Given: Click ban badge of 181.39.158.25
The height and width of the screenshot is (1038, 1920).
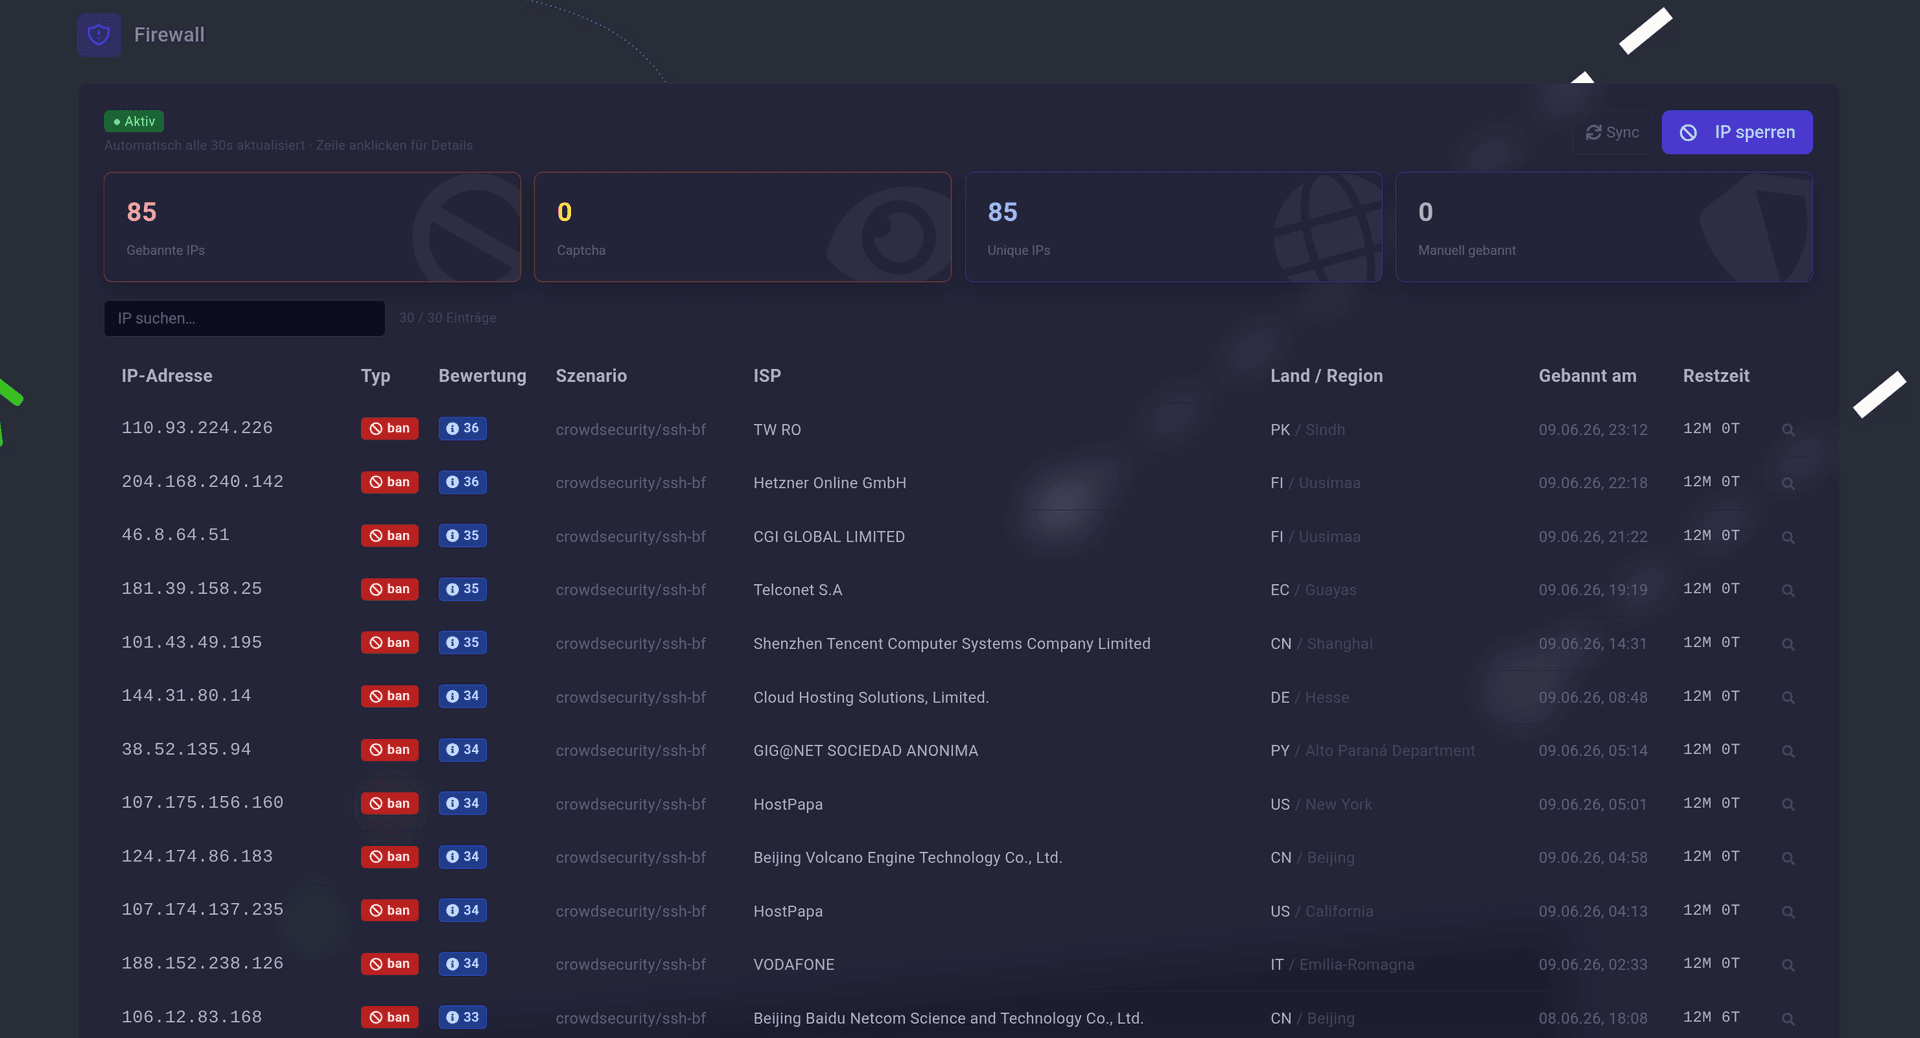Looking at the screenshot, I should 390,589.
